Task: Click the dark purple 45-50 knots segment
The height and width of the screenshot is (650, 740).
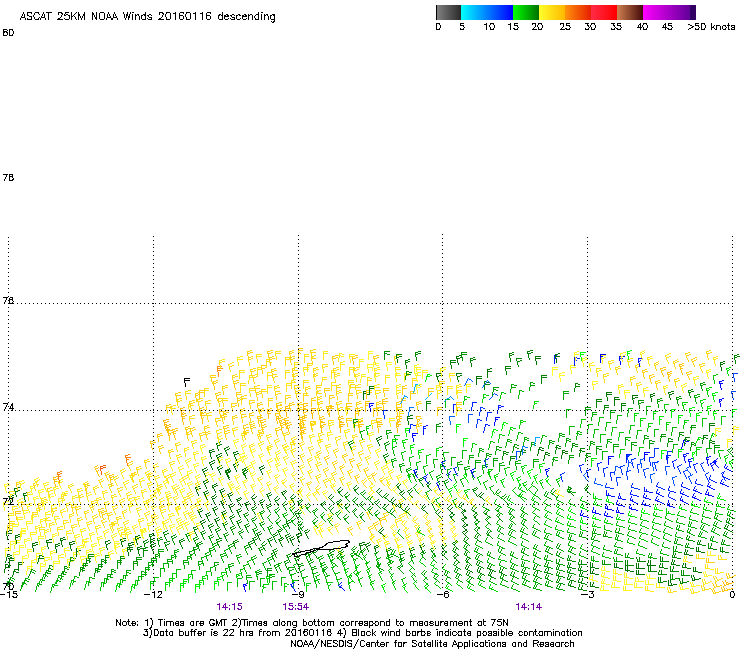Action: click(682, 12)
